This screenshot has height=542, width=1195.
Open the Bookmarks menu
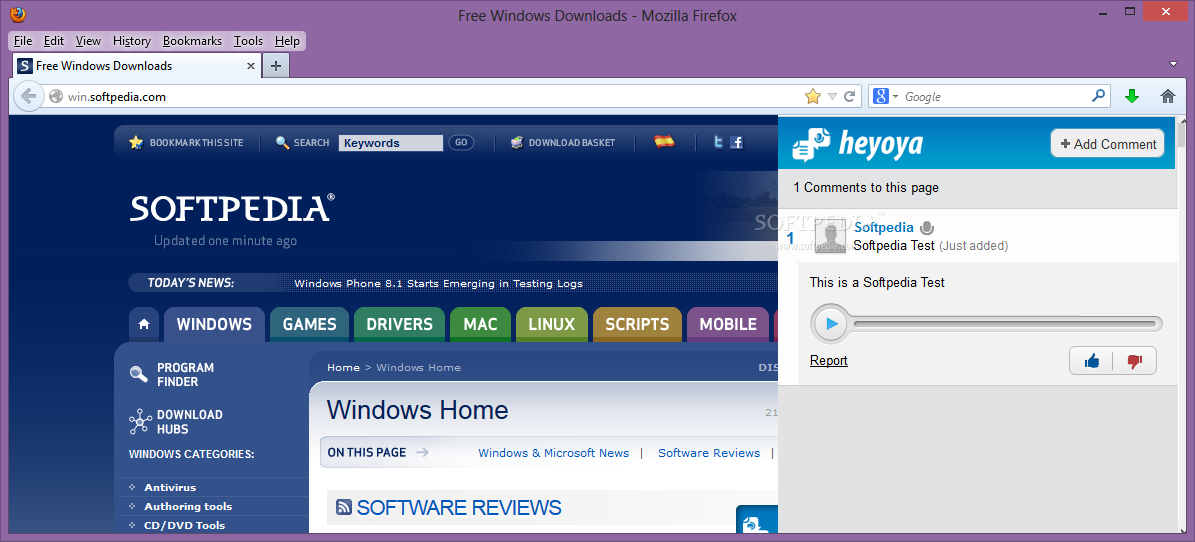click(x=192, y=41)
